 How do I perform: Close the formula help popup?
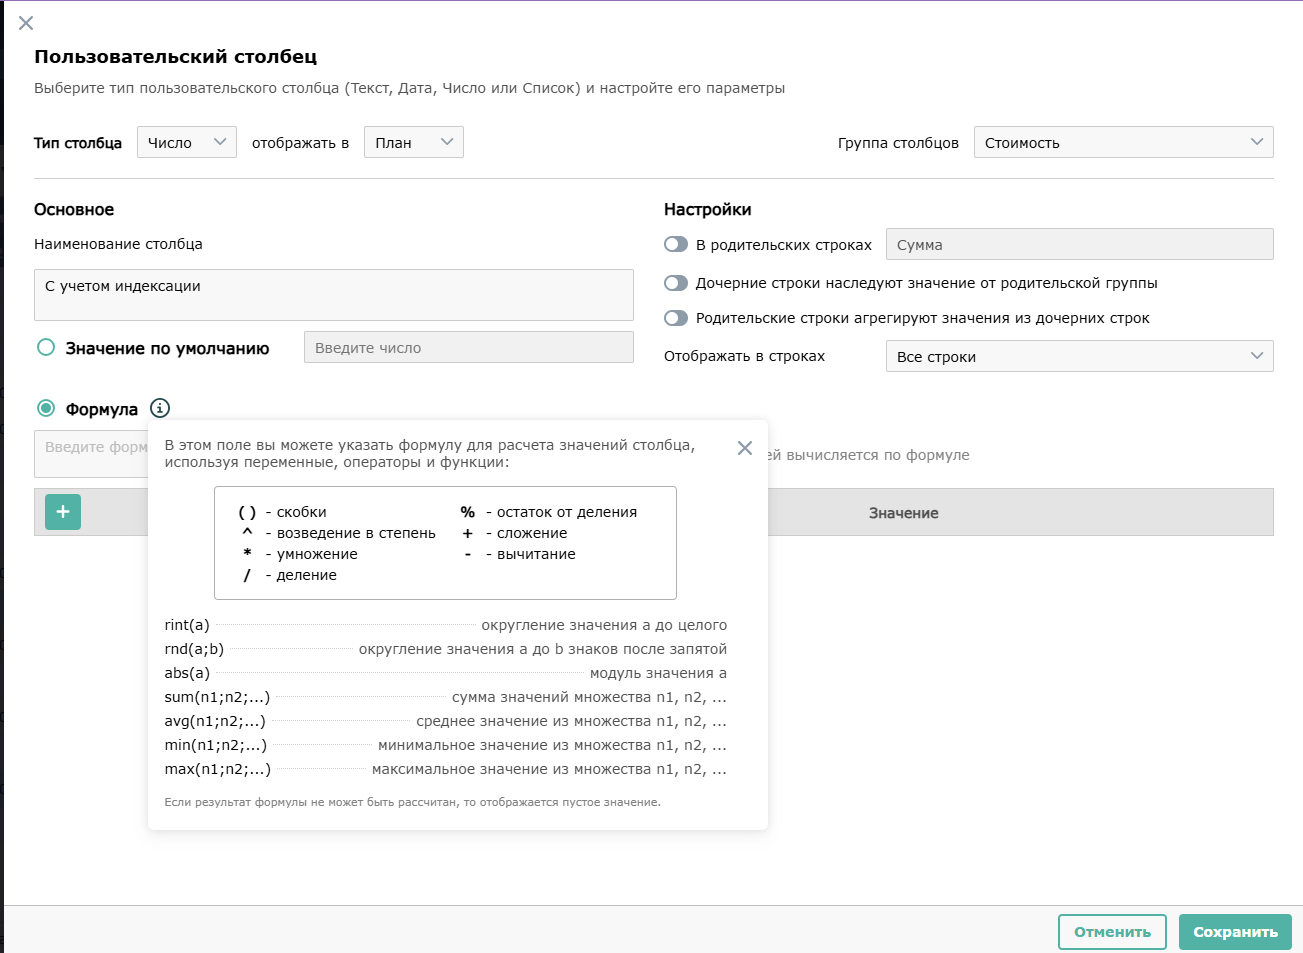coord(744,448)
